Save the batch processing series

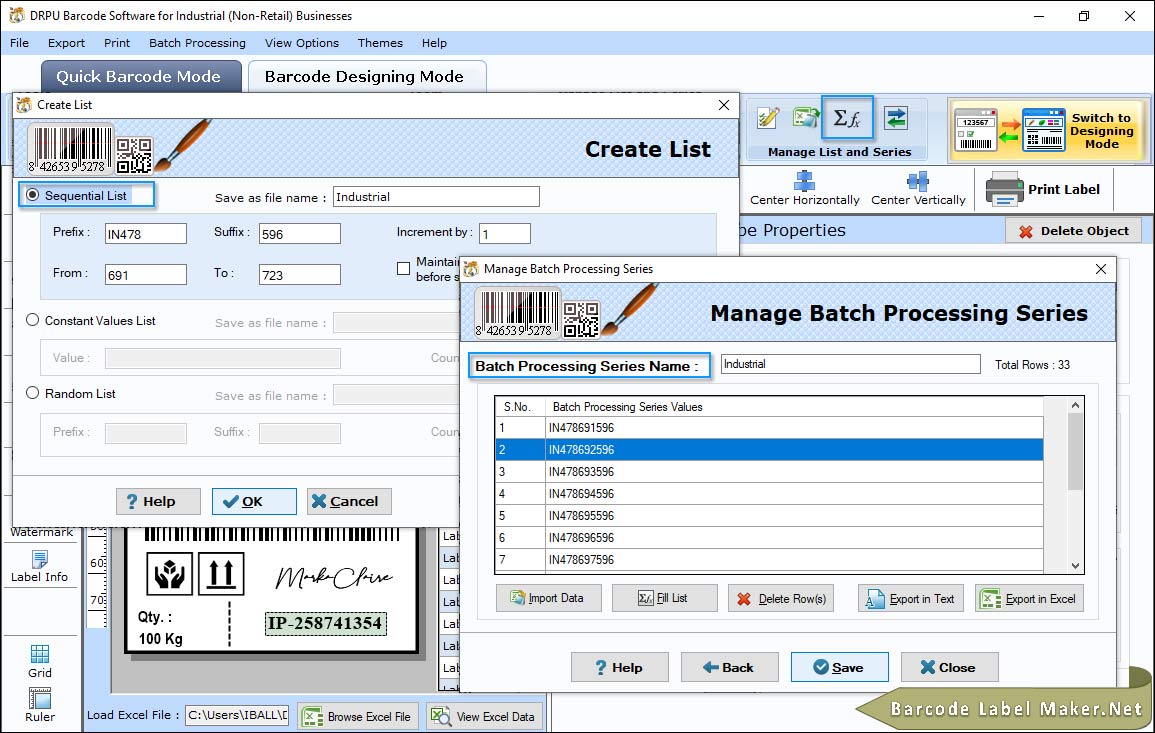[x=839, y=667]
